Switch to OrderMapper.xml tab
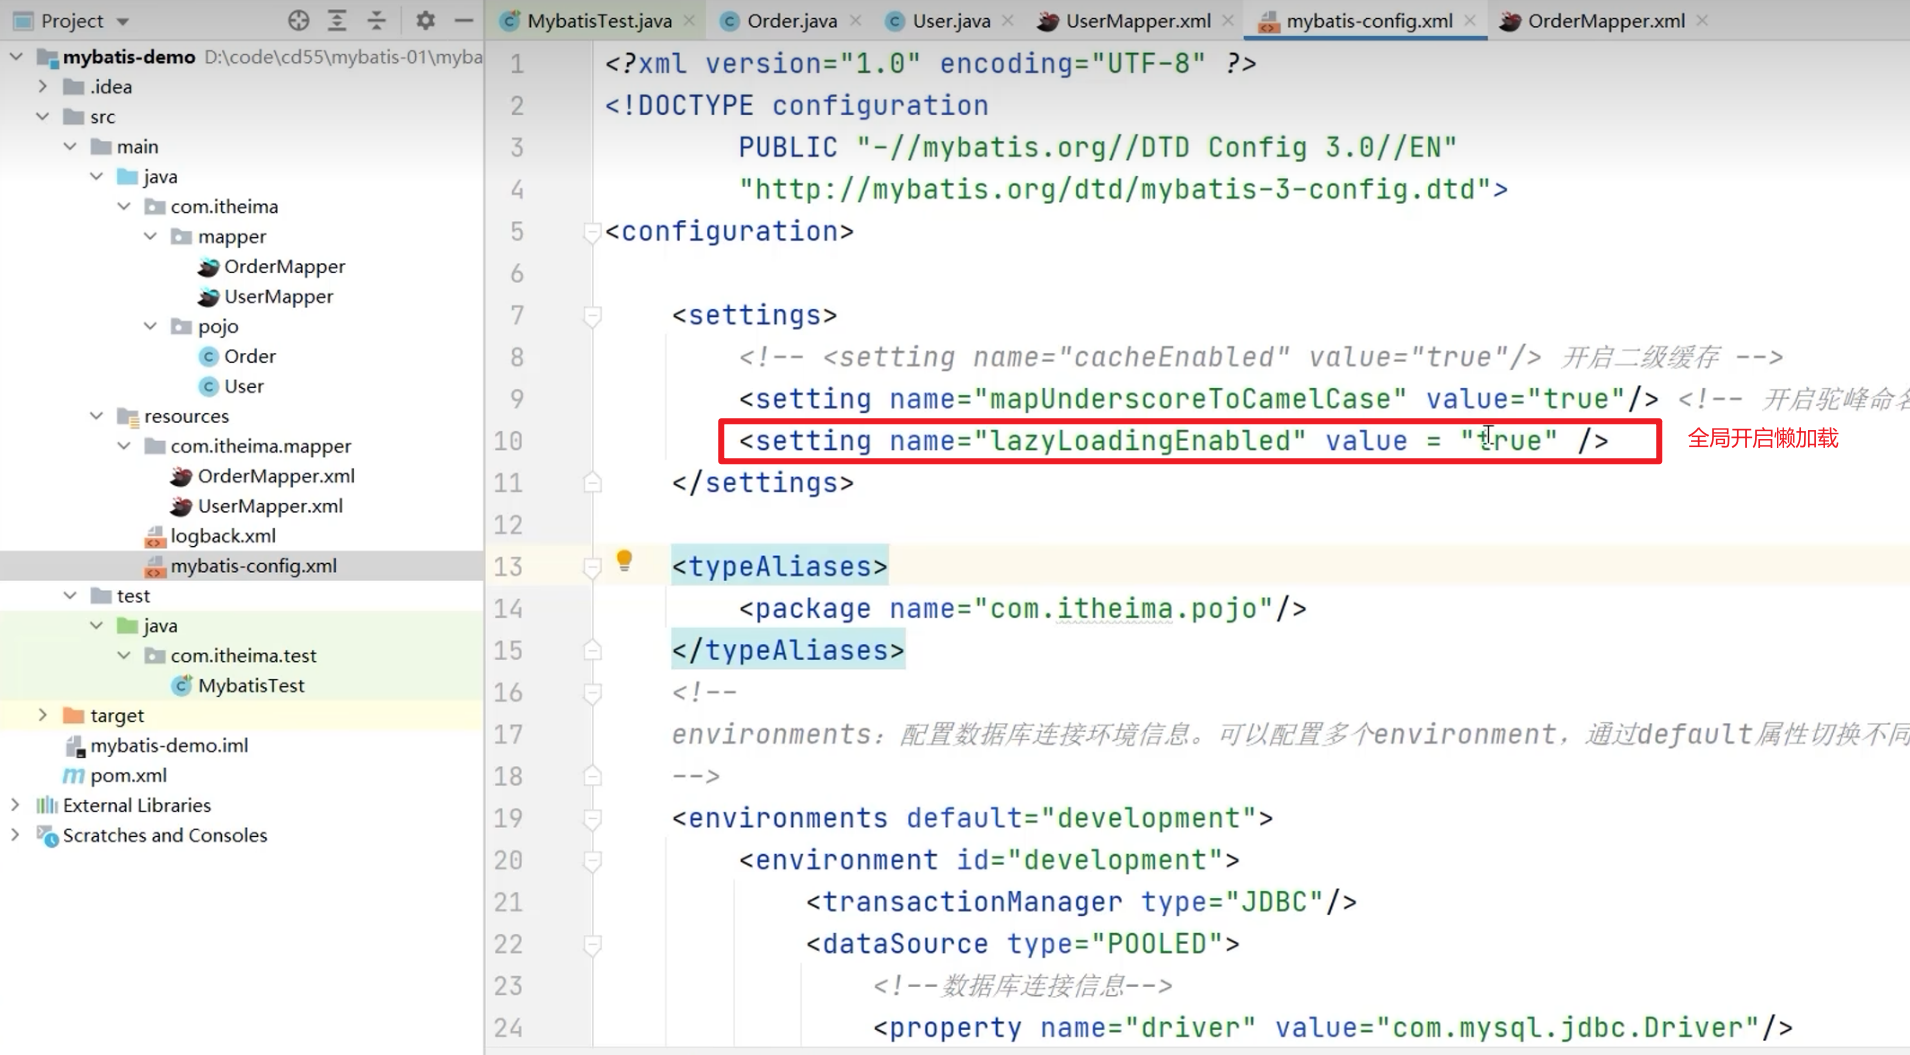The height and width of the screenshot is (1055, 1910). click(x=1606, y=21)
